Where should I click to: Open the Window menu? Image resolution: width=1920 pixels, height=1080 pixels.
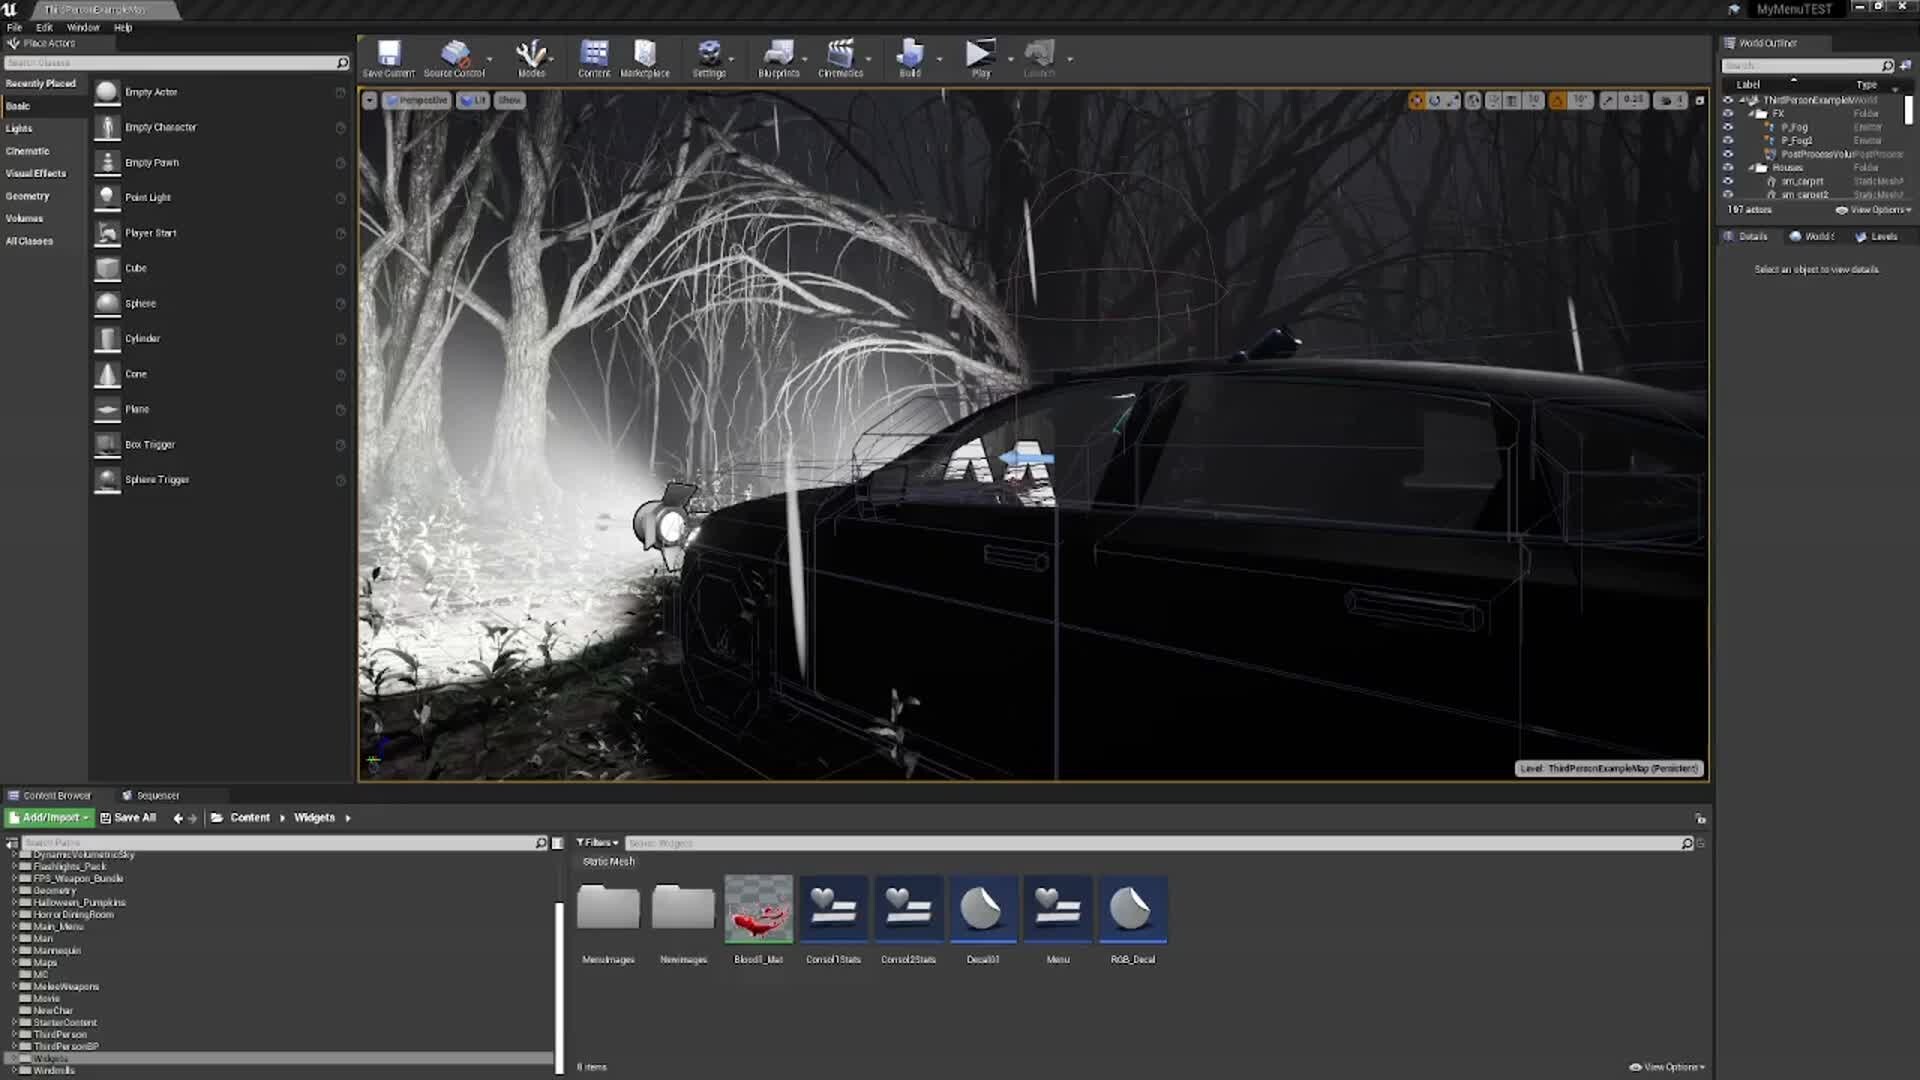pos(82,27)
